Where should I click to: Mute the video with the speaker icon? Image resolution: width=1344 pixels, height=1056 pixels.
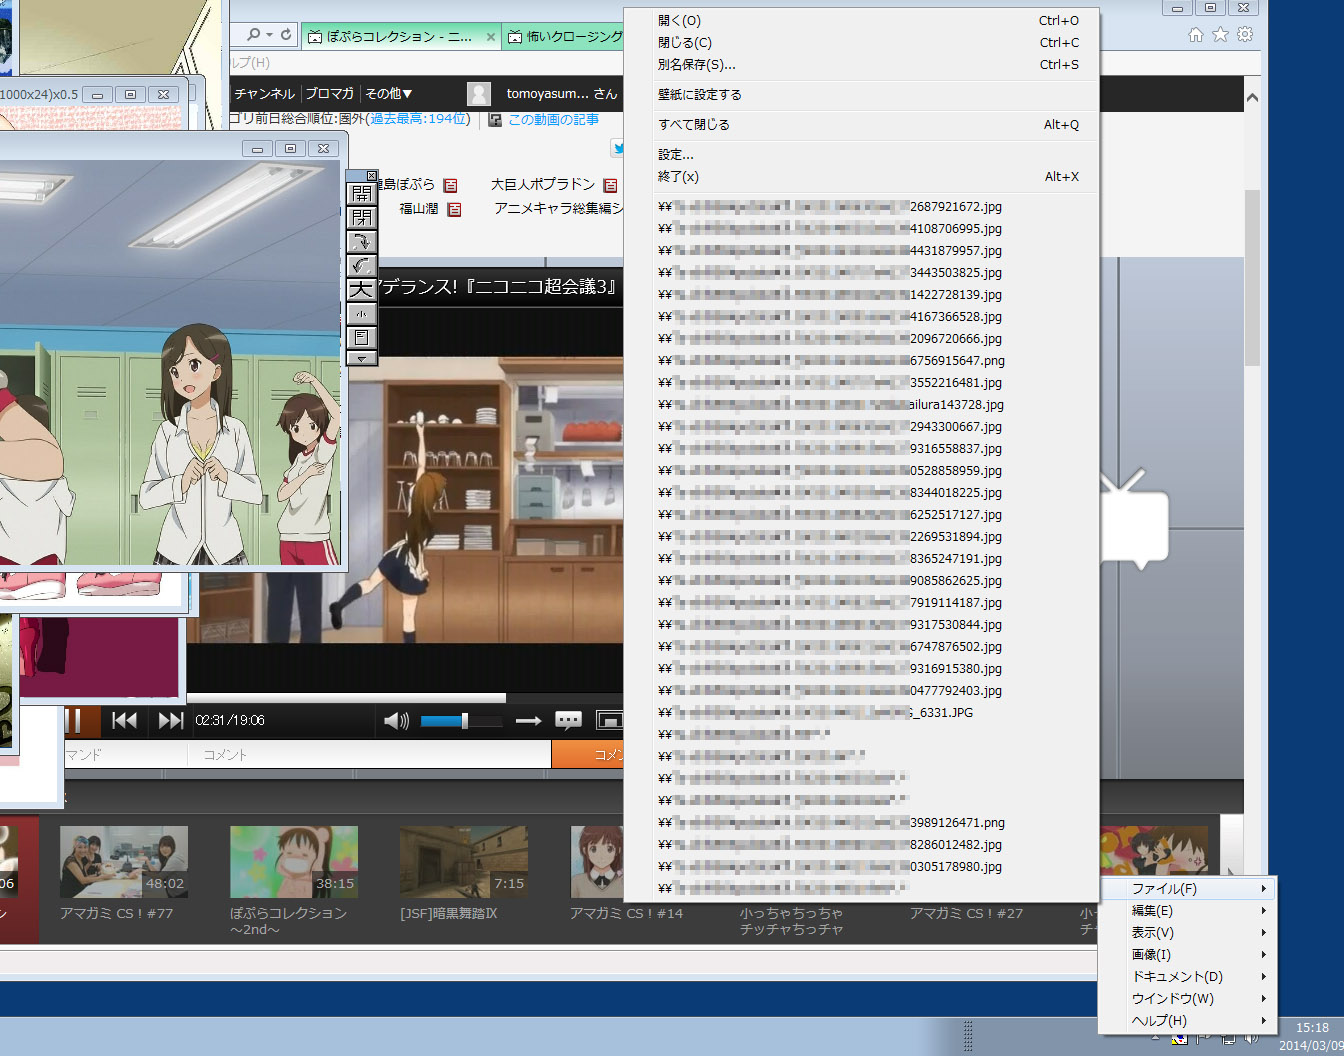pos(396,720)
